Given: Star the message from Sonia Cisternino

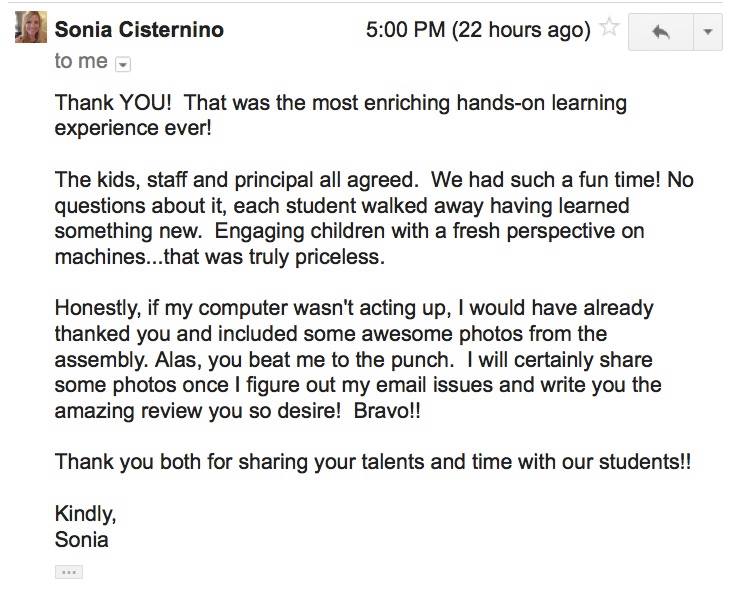Looking at the screenshot, I should coord(608,29).
